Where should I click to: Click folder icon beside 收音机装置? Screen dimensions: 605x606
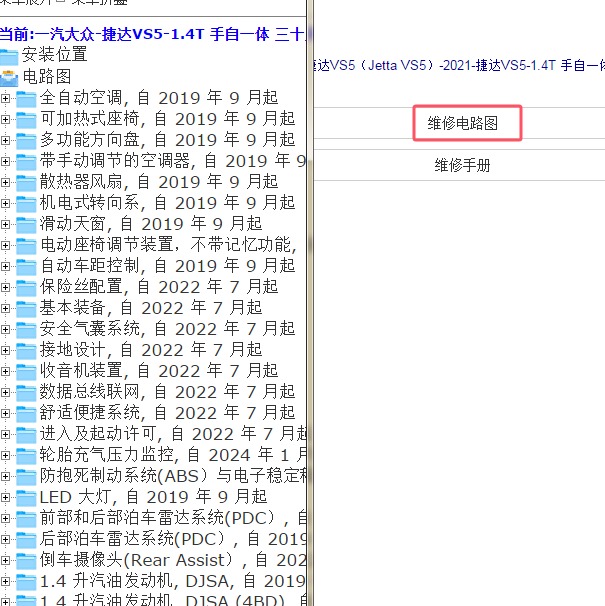coord(26,371)
